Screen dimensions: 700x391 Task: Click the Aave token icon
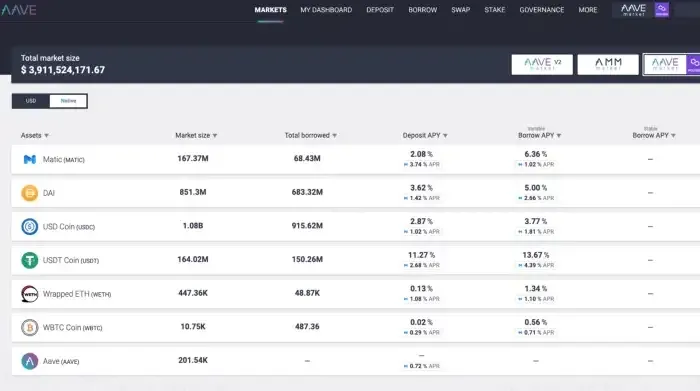(x=29, y=361)
